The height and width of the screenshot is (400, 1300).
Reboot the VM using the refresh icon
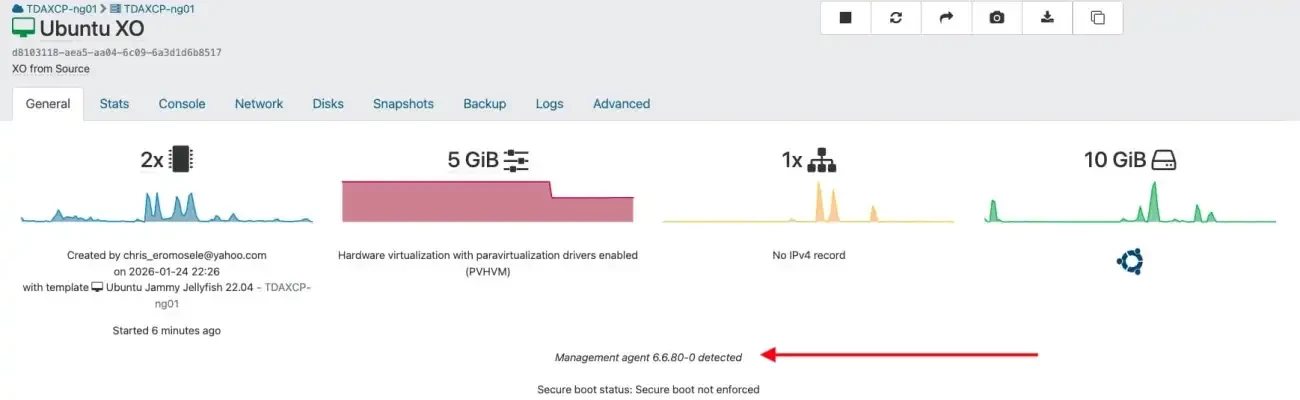[x=896, y=18]
